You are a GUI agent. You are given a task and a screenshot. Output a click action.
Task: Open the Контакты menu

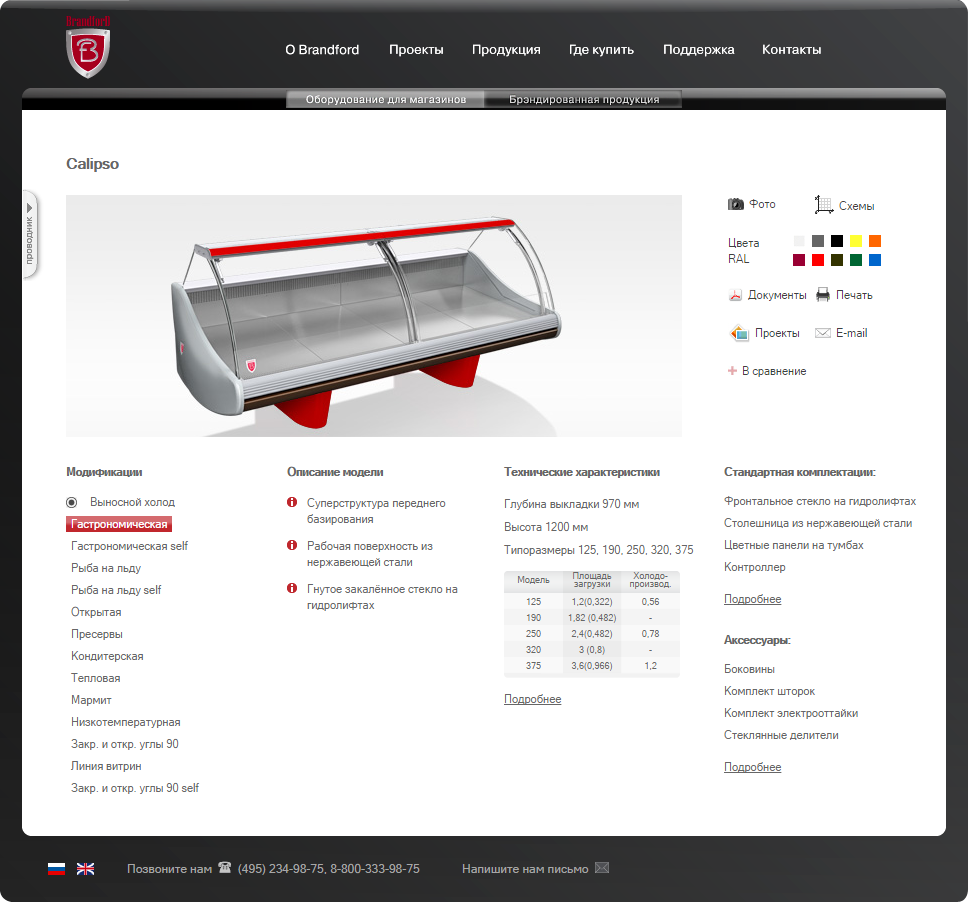pos(791,49)
